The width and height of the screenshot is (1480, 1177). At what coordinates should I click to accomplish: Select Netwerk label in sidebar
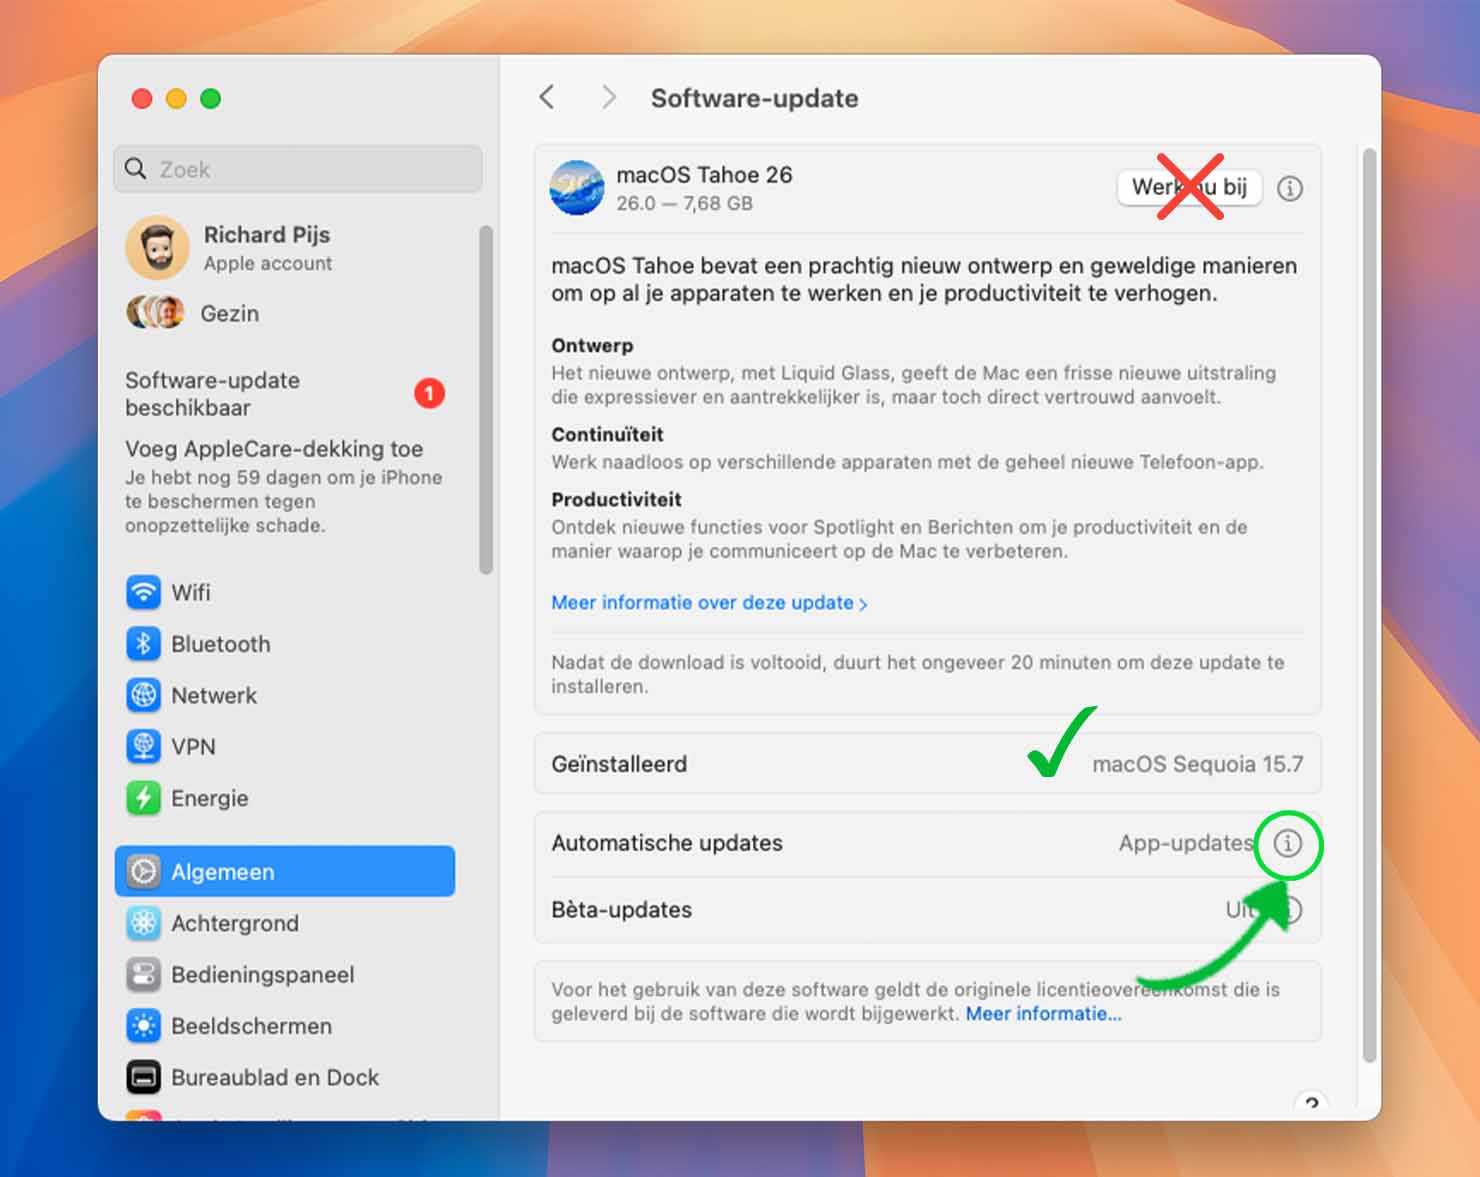pyautogui.click(x=214, y=695)
